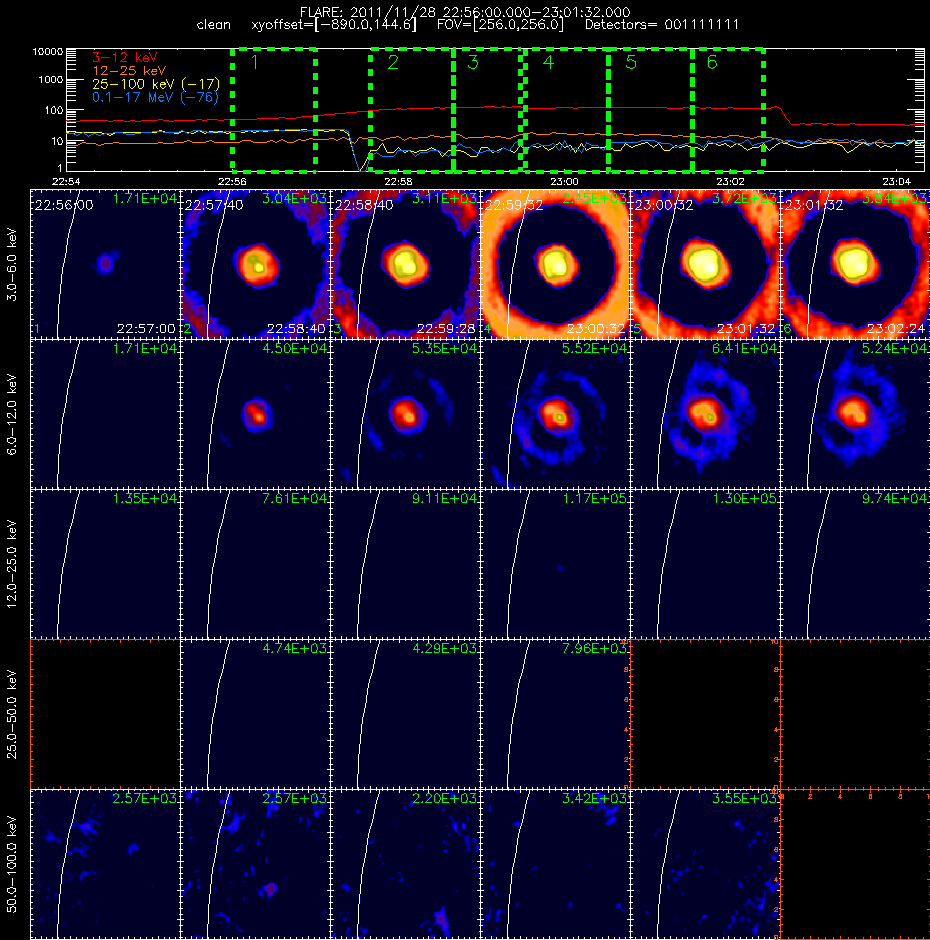Open the 3.0-6.0 keV panel with peak 3.11E+03

[405, 264]
